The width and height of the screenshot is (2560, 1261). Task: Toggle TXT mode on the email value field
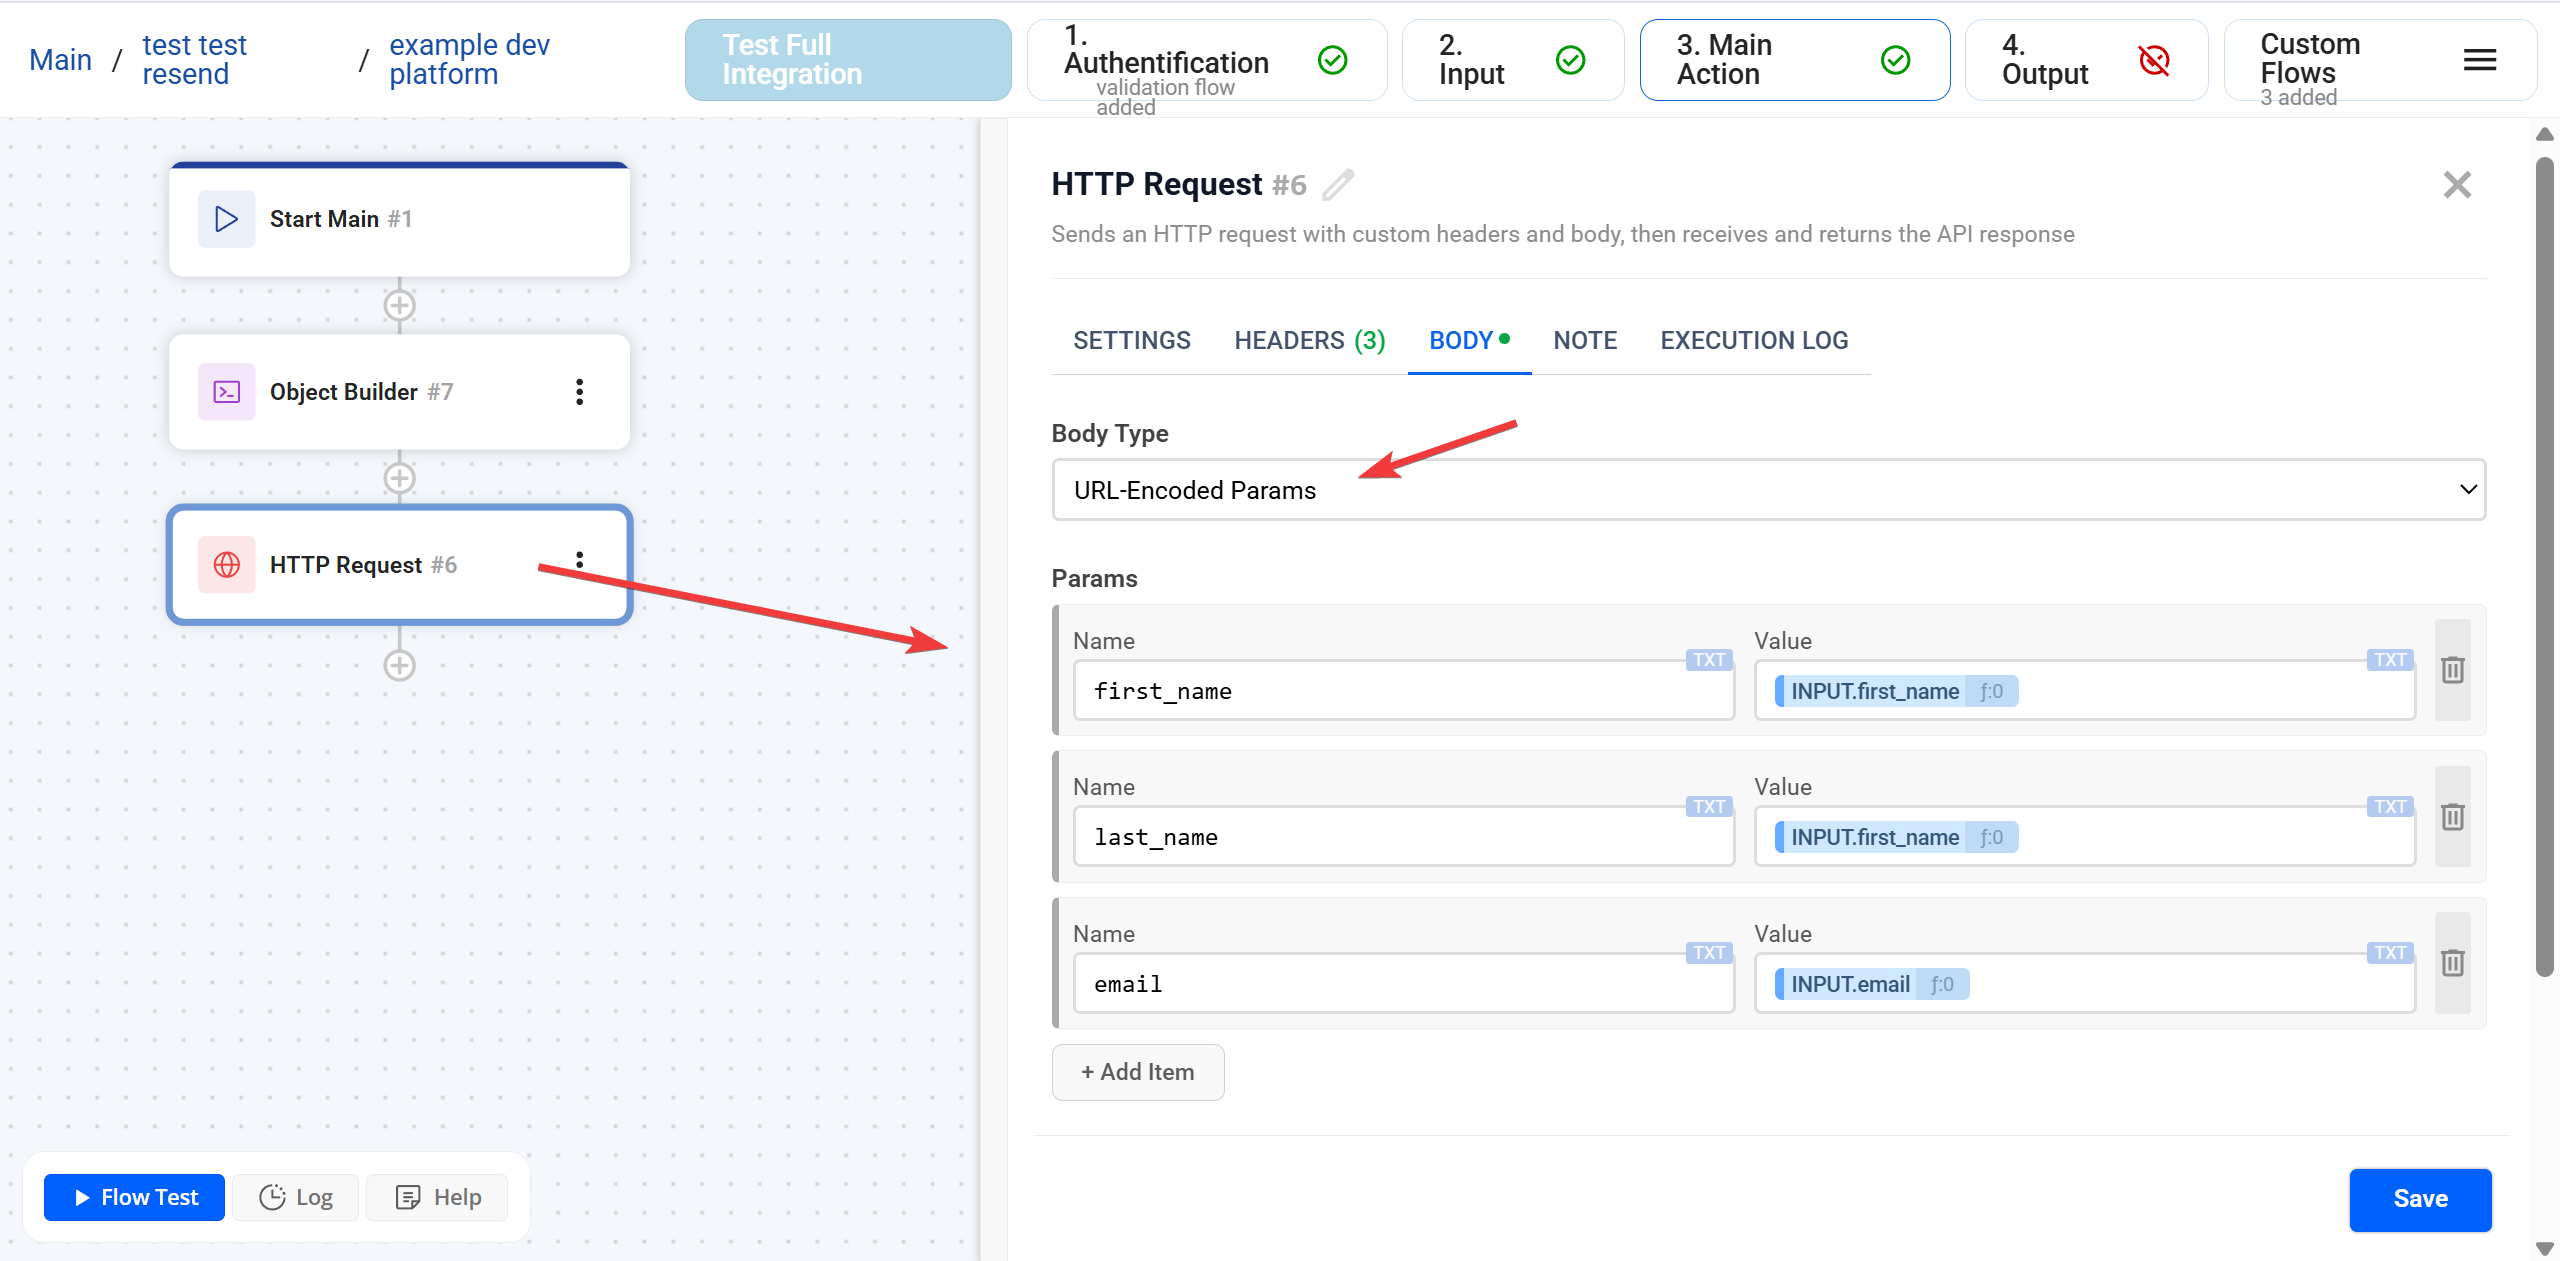2389,952
